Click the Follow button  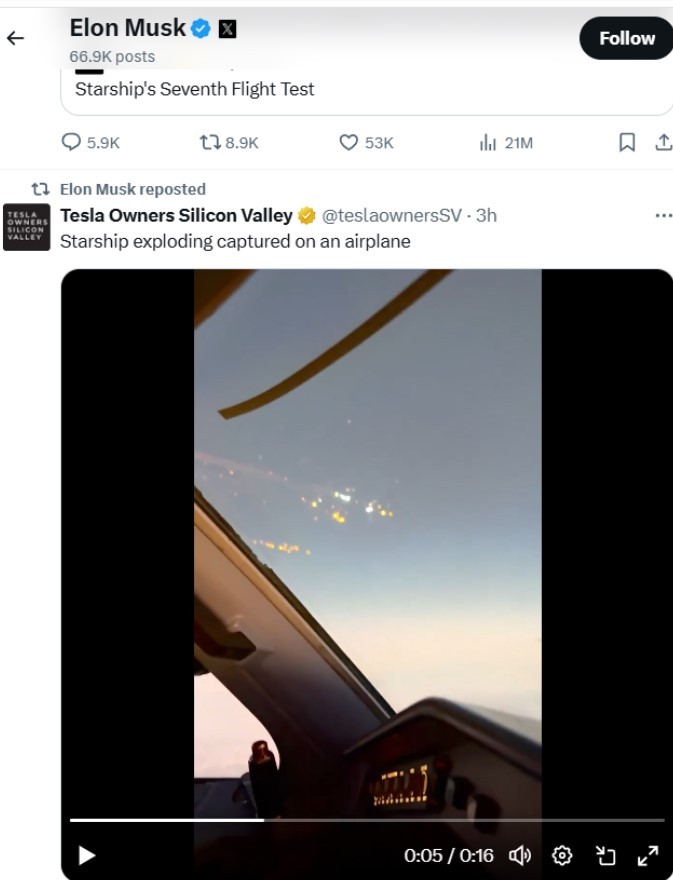(x=626, y=39)
